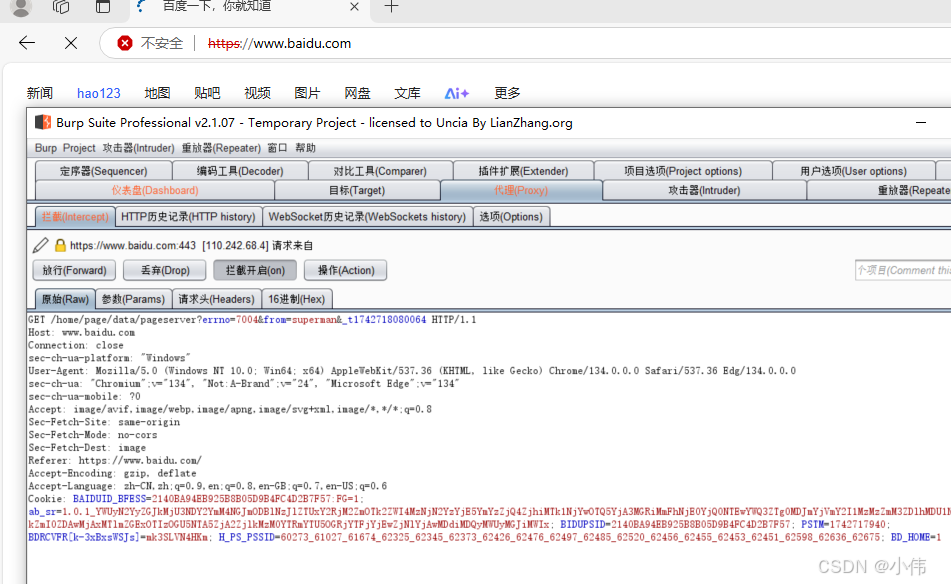Select the 拦截(Intercept) sub-tab
The width and height of the screenshot is (951, 584).
coord(75,216)
